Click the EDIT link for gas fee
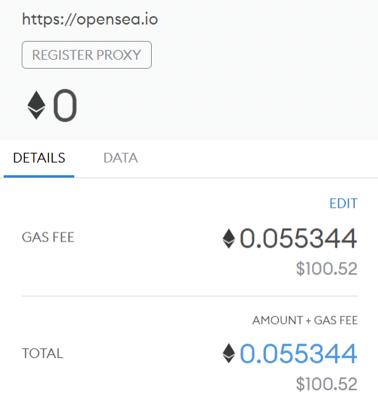Screen dimensions: 378x406 343,203
